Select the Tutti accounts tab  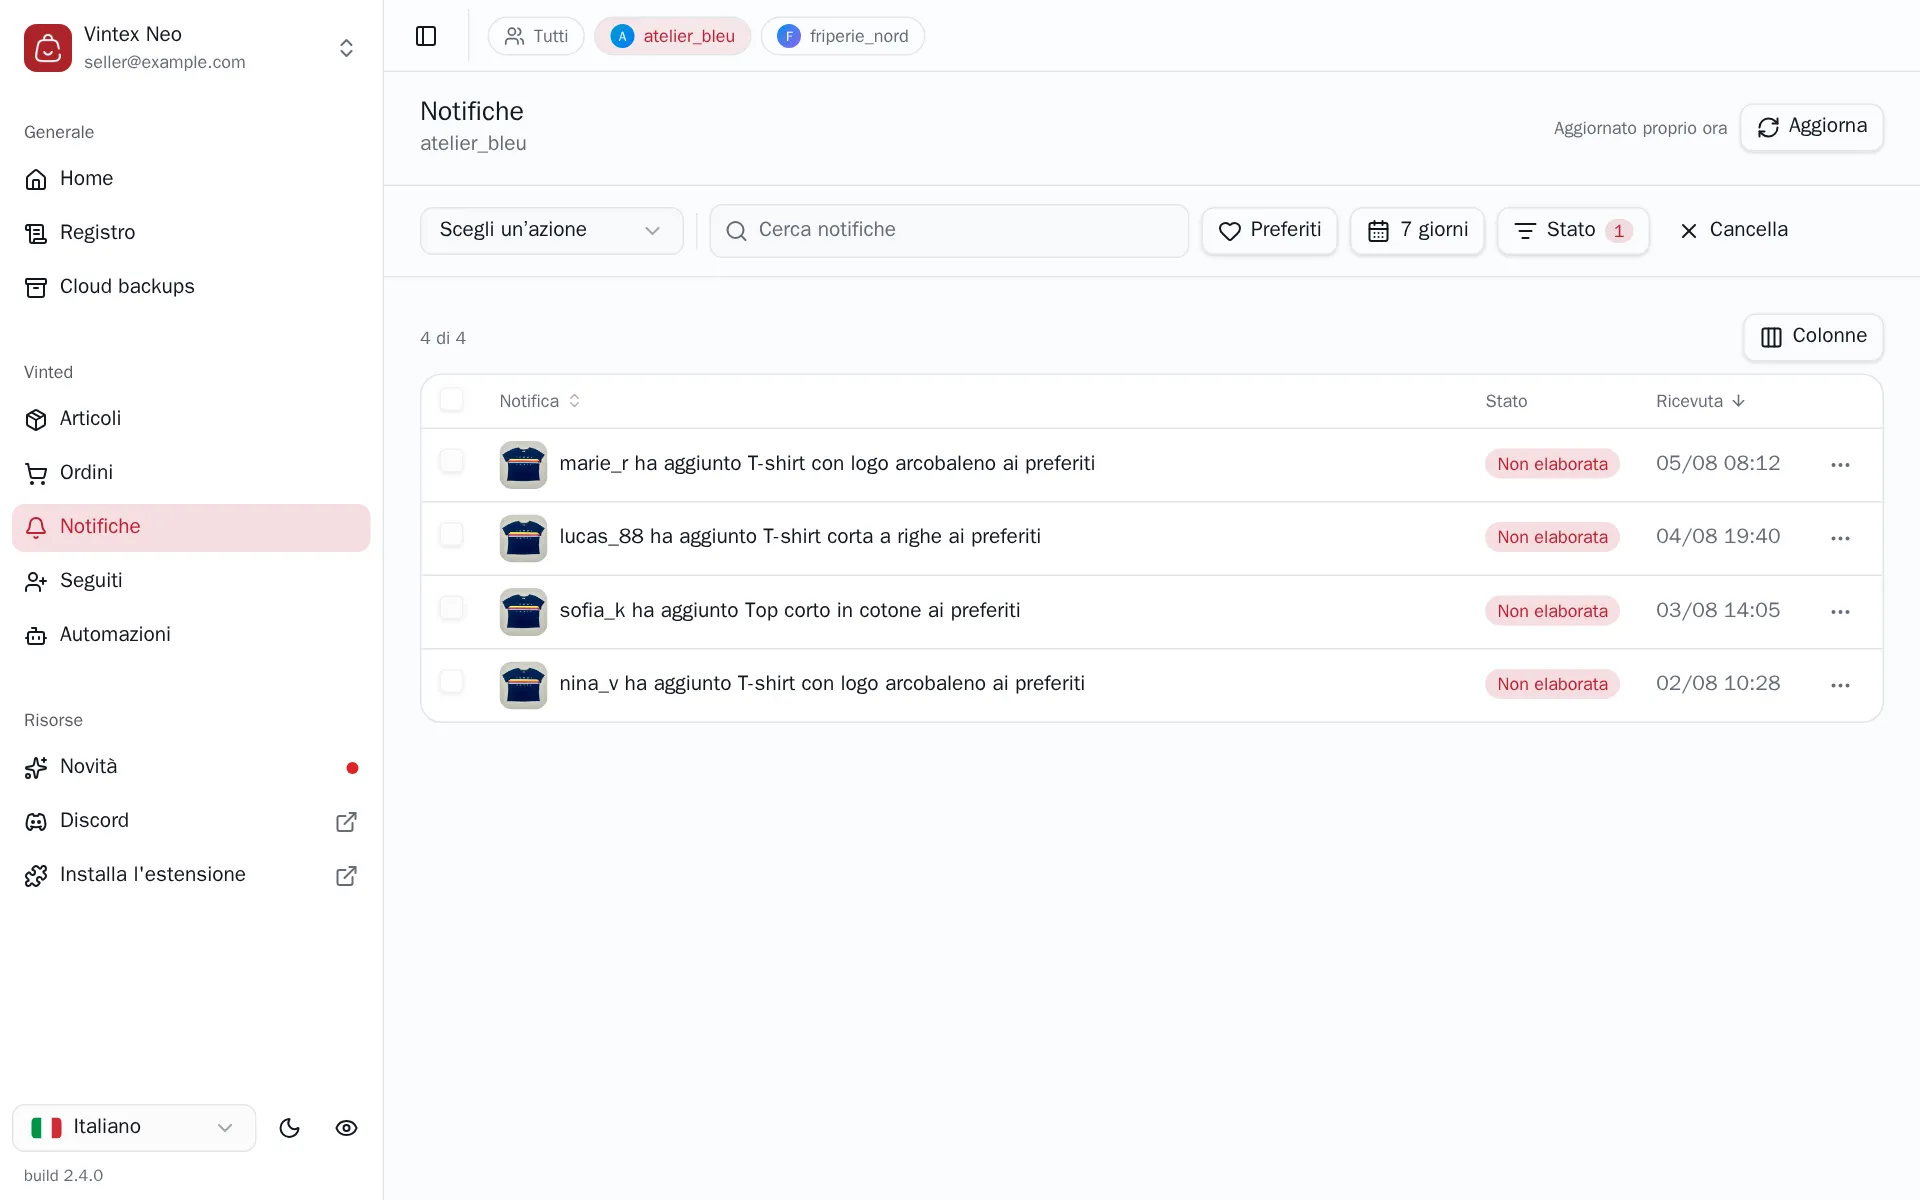[x=536, y=36]
